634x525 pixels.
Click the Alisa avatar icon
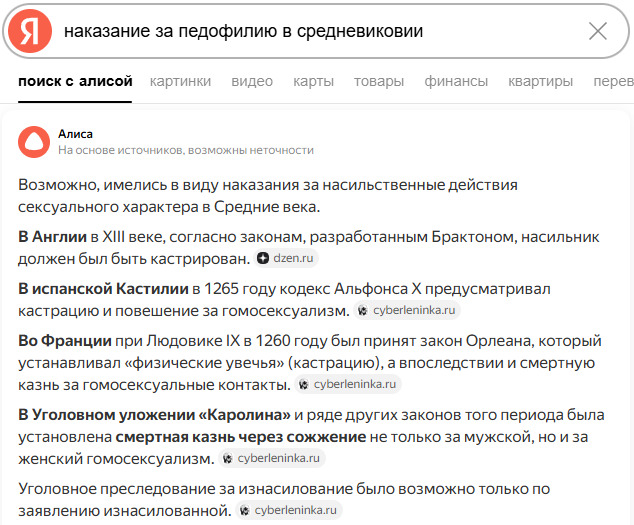click(x=34, y=141)
